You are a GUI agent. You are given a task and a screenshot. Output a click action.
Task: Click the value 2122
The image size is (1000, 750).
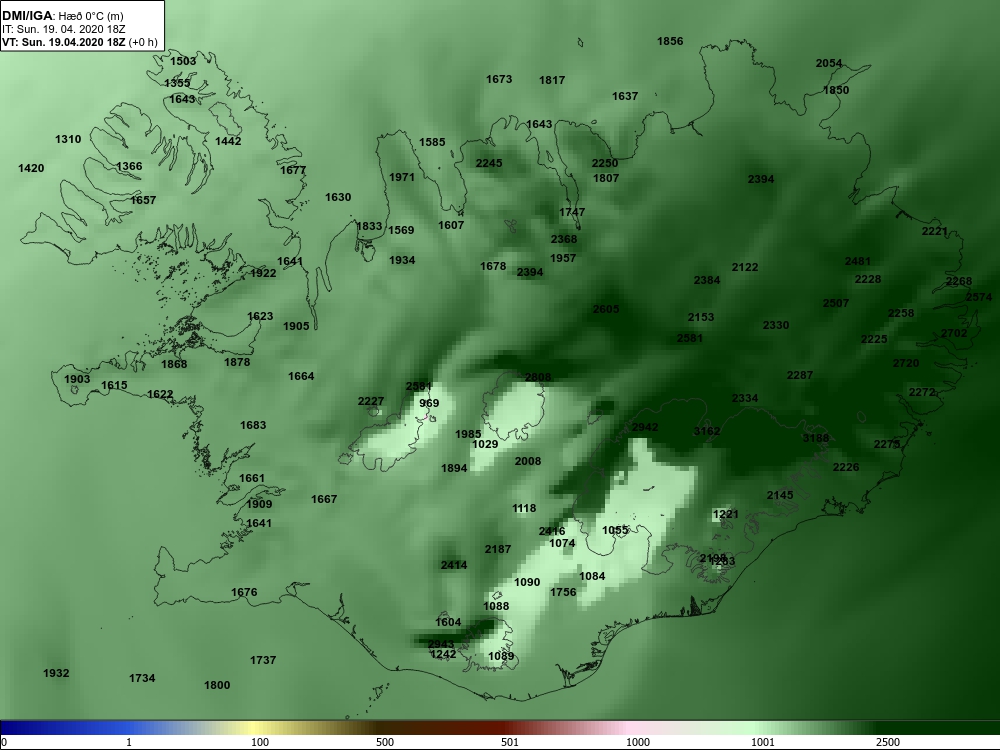pos(745,268)
